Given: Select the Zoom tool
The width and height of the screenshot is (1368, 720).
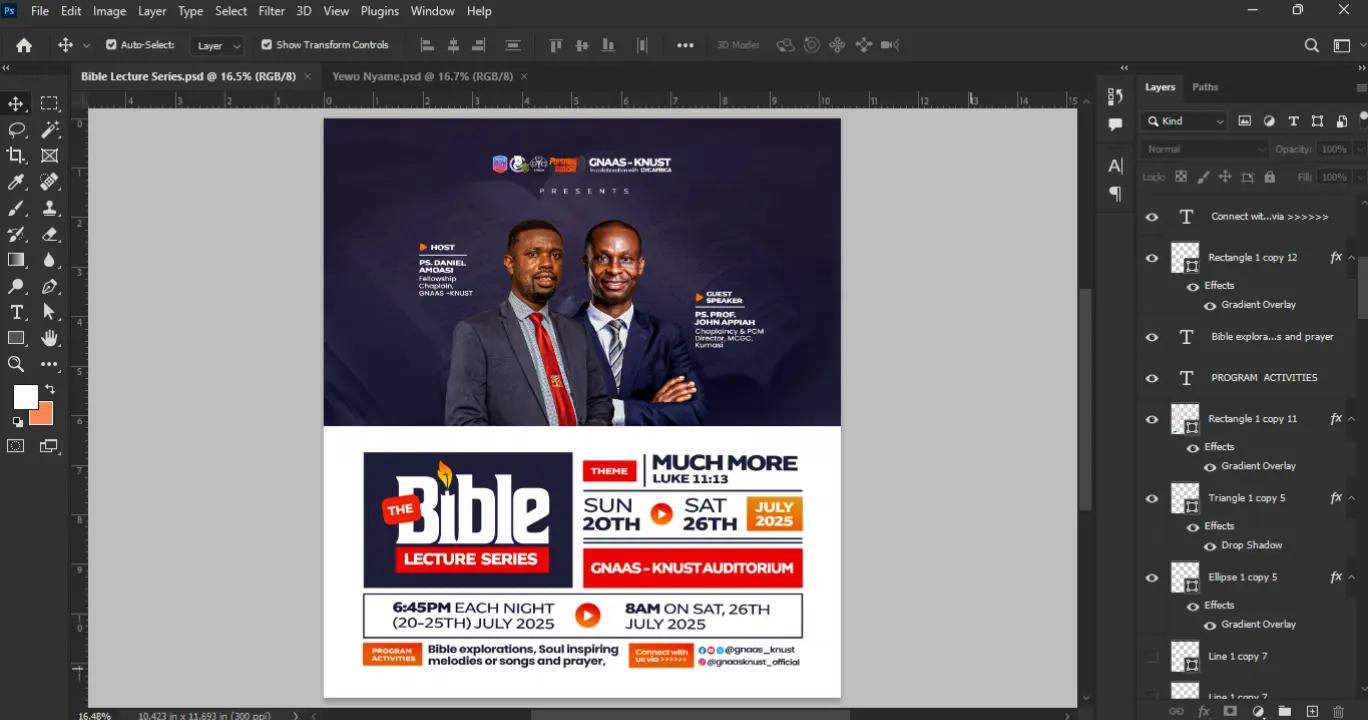Looking at the screenshot, I should [16, 364].
